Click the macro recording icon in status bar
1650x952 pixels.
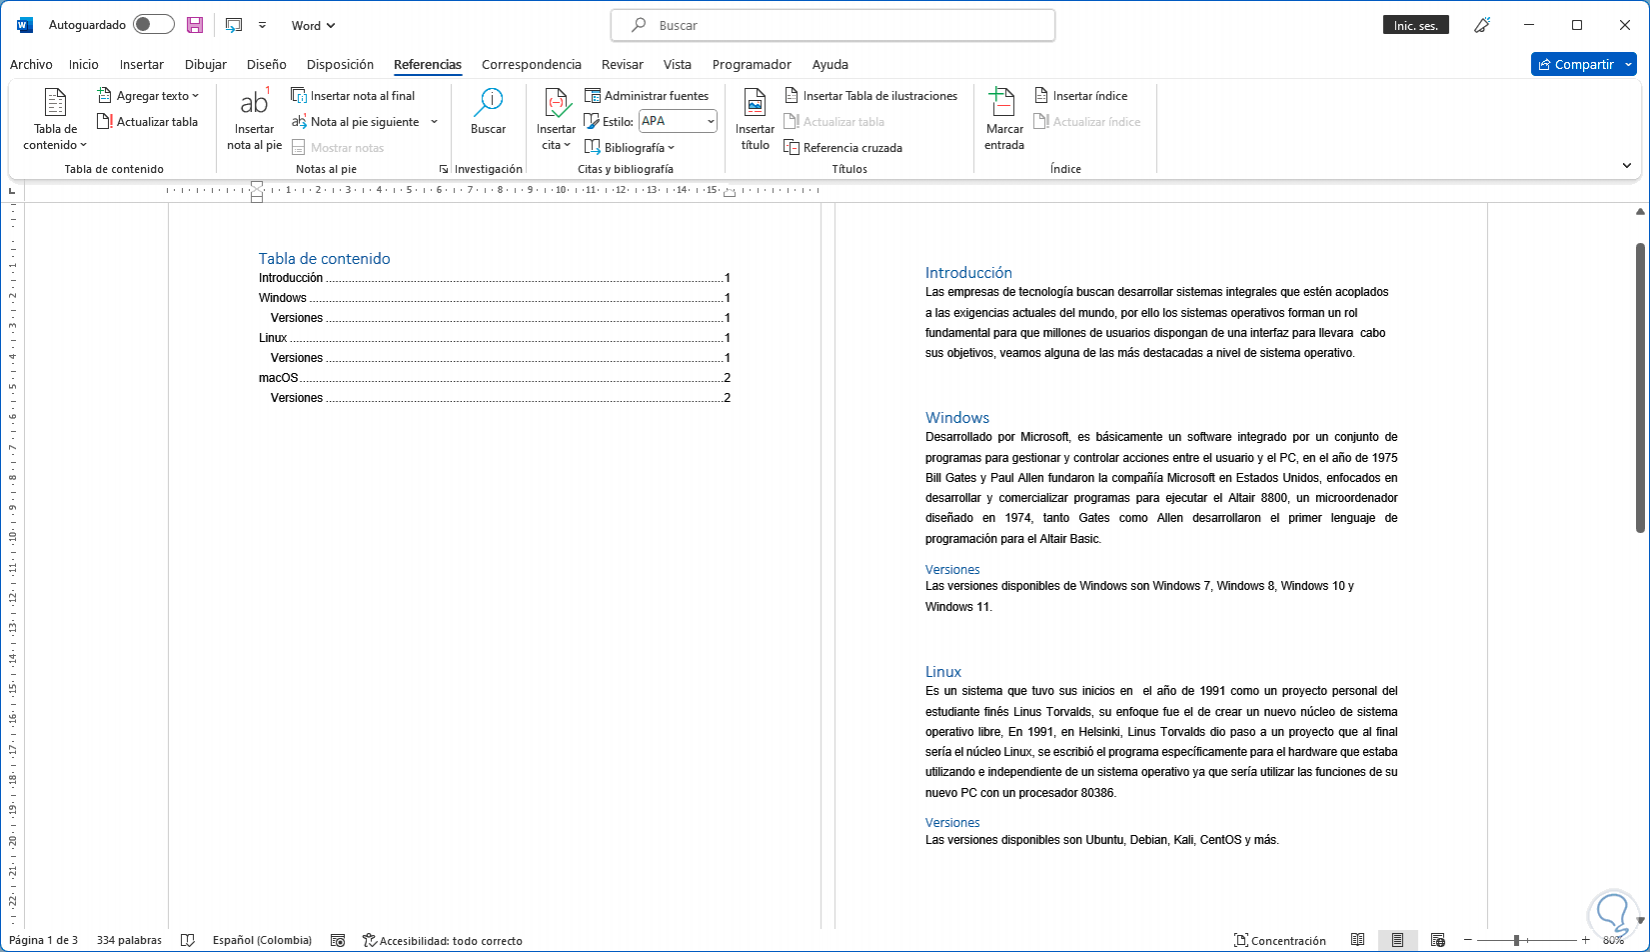[x=338, y=940]
